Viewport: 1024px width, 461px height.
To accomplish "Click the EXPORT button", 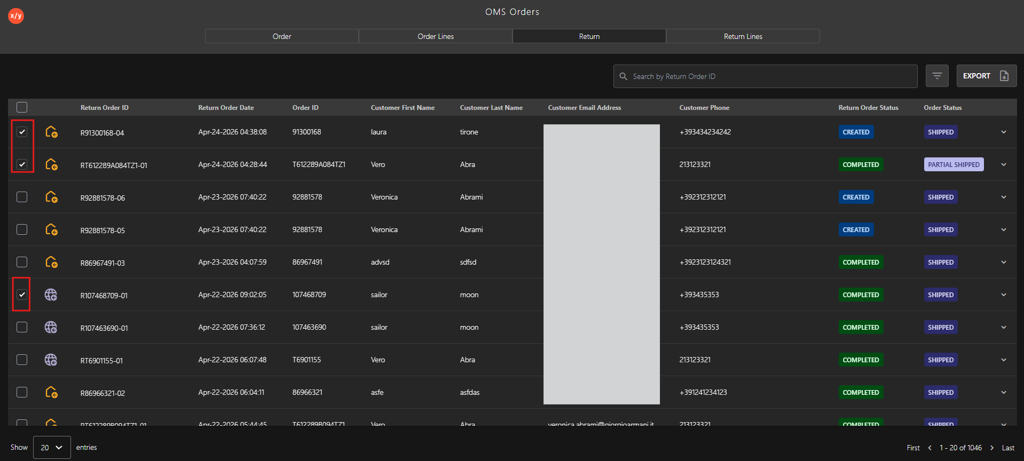I will click(x=986, y=76).
